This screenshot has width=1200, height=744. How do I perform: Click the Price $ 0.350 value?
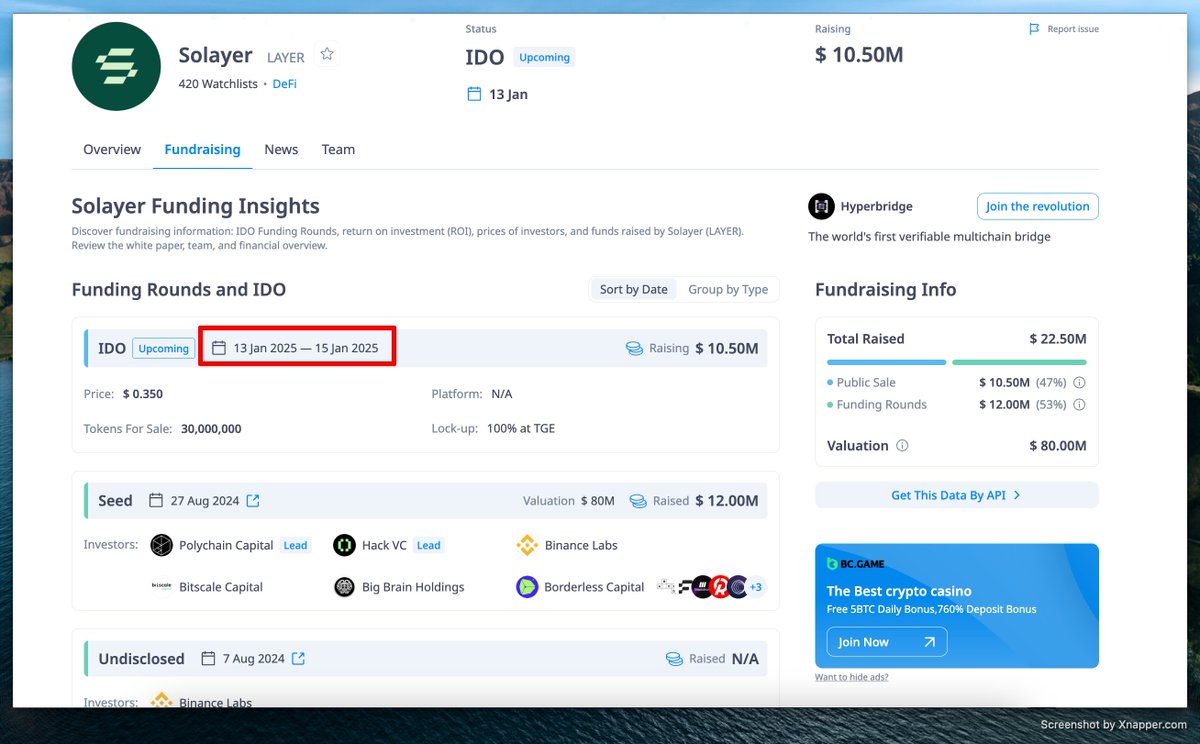[143, 394]
